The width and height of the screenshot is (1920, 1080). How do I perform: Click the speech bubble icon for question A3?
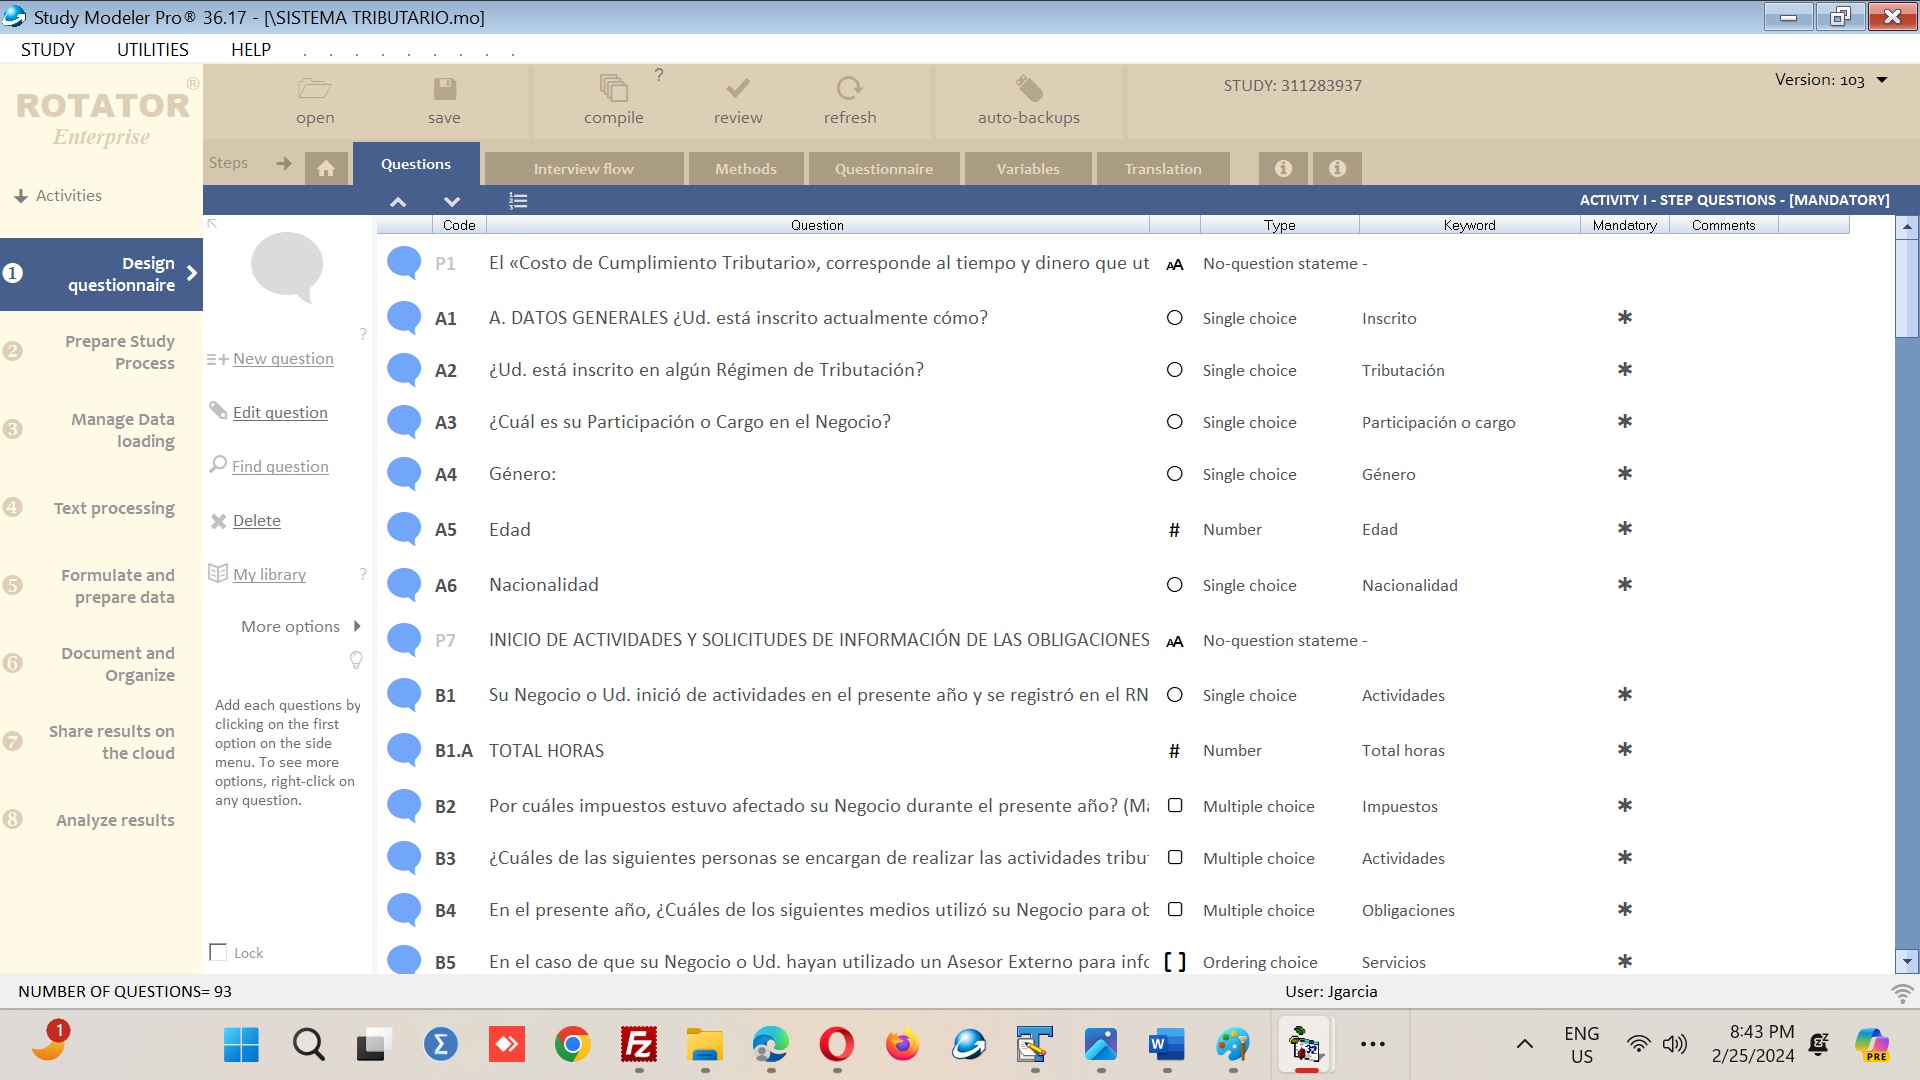click(404, 421)
